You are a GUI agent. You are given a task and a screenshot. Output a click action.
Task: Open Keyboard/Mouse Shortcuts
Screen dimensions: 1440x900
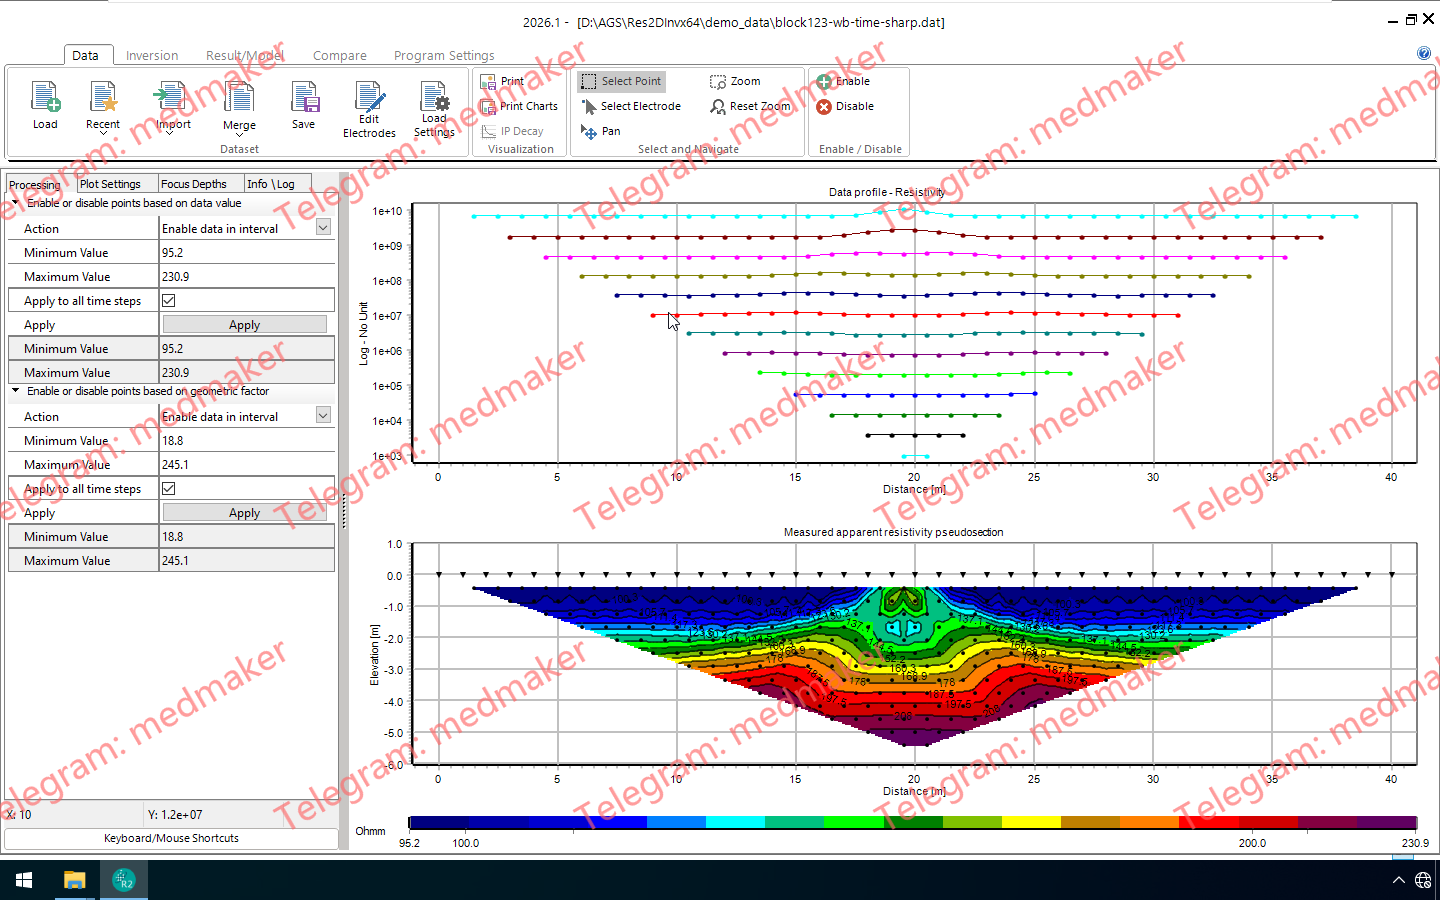[x=171, y=838]
